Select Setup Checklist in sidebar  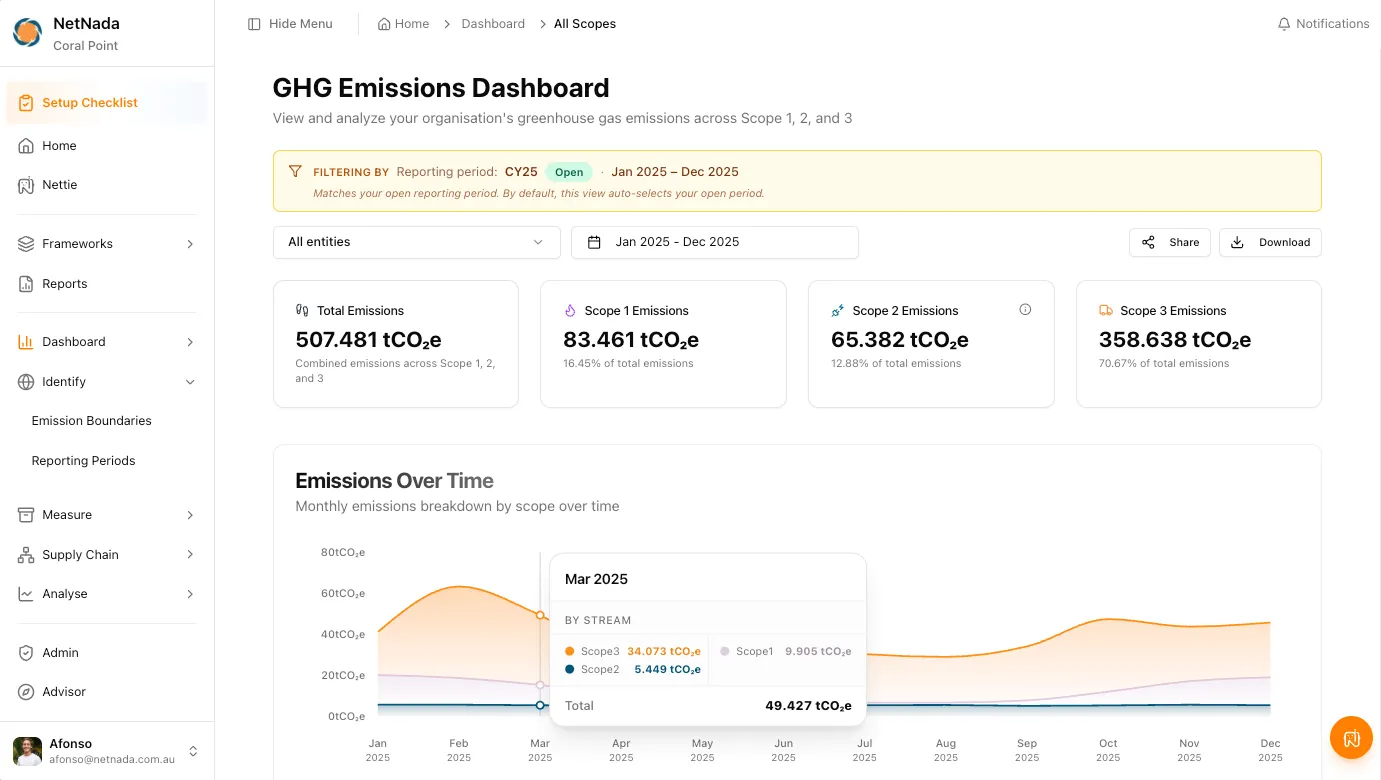(x=107, y=103)
